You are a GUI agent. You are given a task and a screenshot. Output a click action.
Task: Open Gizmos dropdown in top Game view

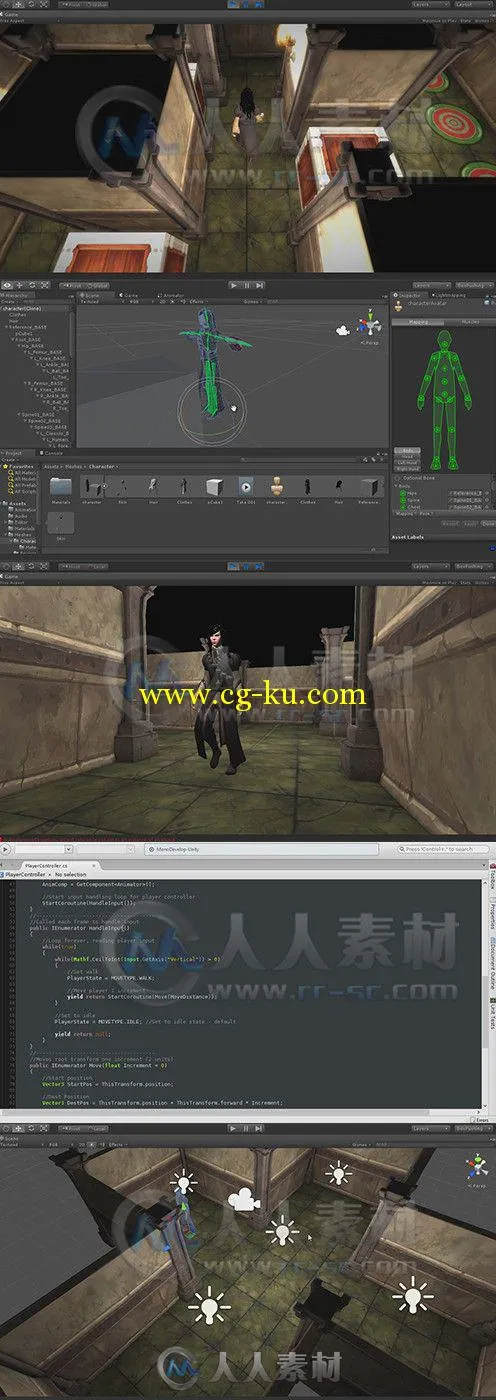(485, 21)
